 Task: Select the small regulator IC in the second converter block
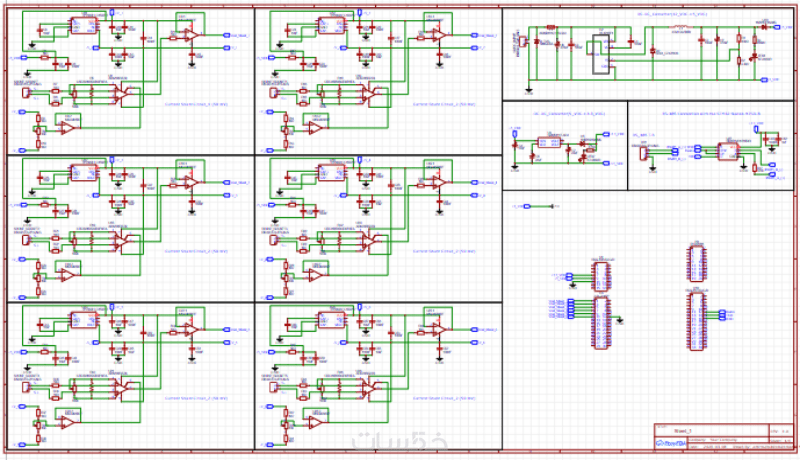(x=549, y=142)
